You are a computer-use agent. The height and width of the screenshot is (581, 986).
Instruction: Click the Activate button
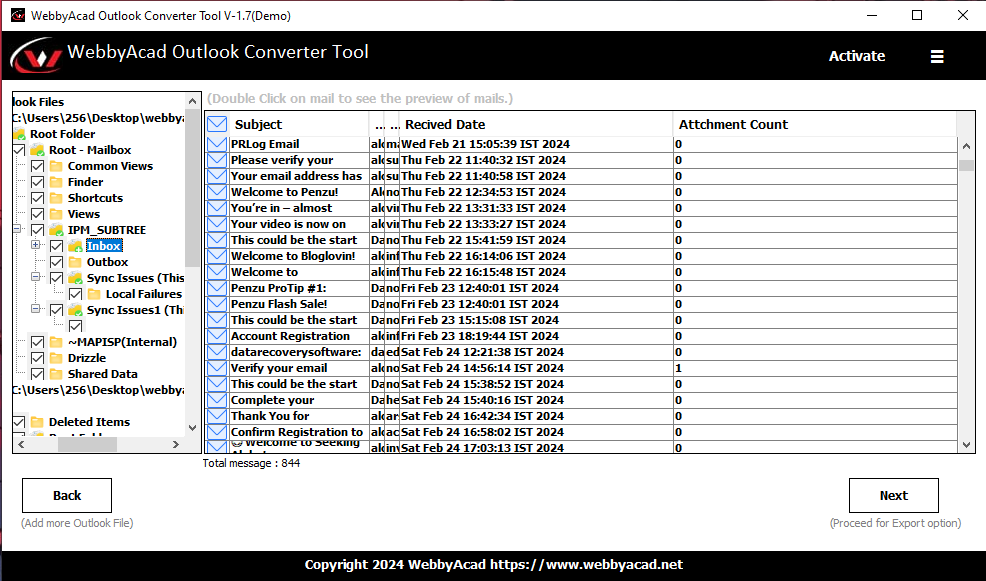coord(856,56)
